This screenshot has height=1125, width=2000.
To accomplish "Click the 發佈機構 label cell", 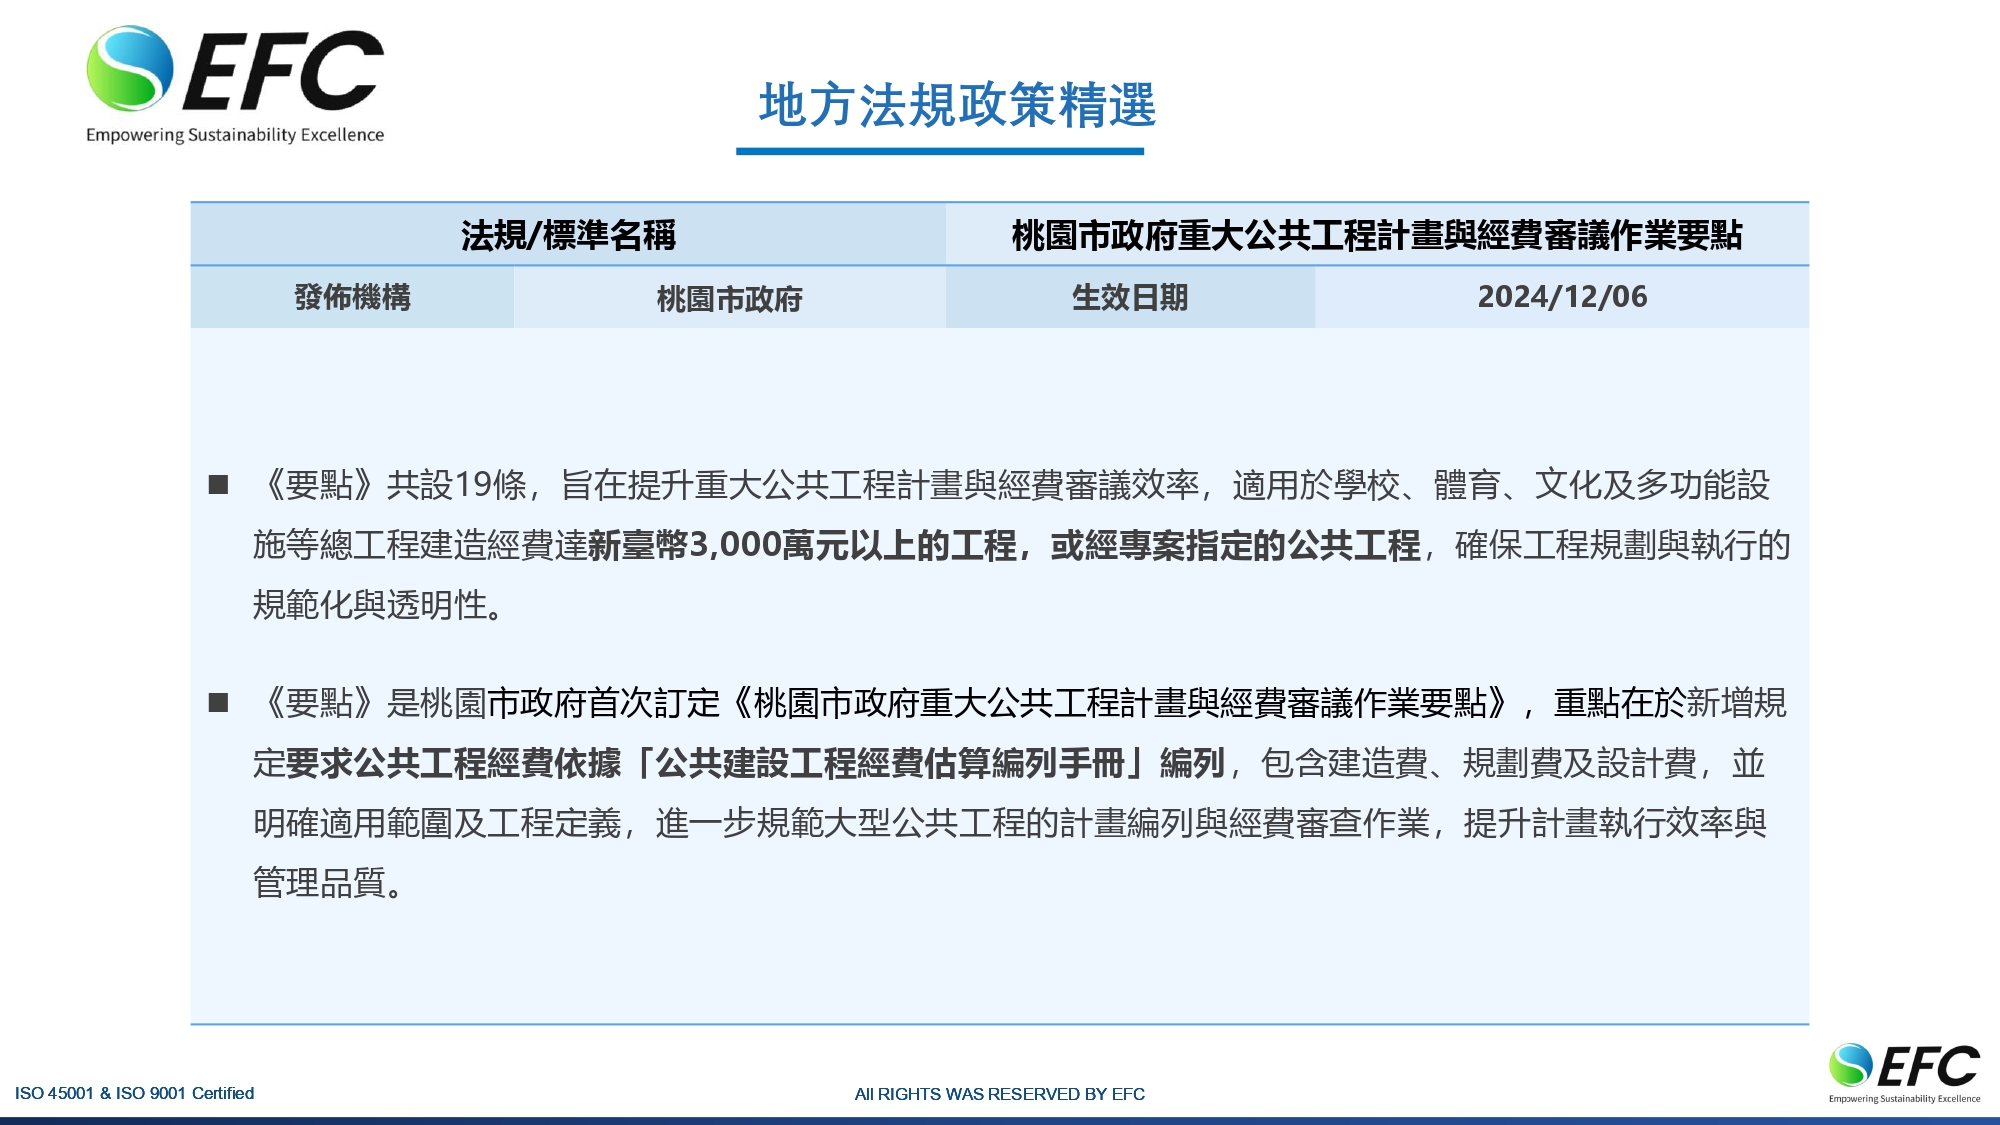I will (352, 297).
